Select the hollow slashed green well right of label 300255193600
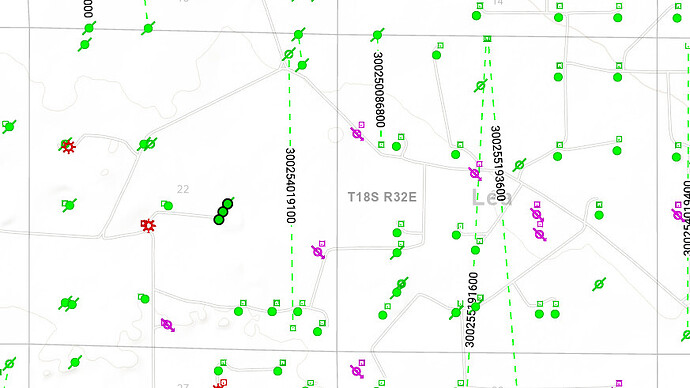The height and width of the screenshot is (388, 690). click(519, 165)
